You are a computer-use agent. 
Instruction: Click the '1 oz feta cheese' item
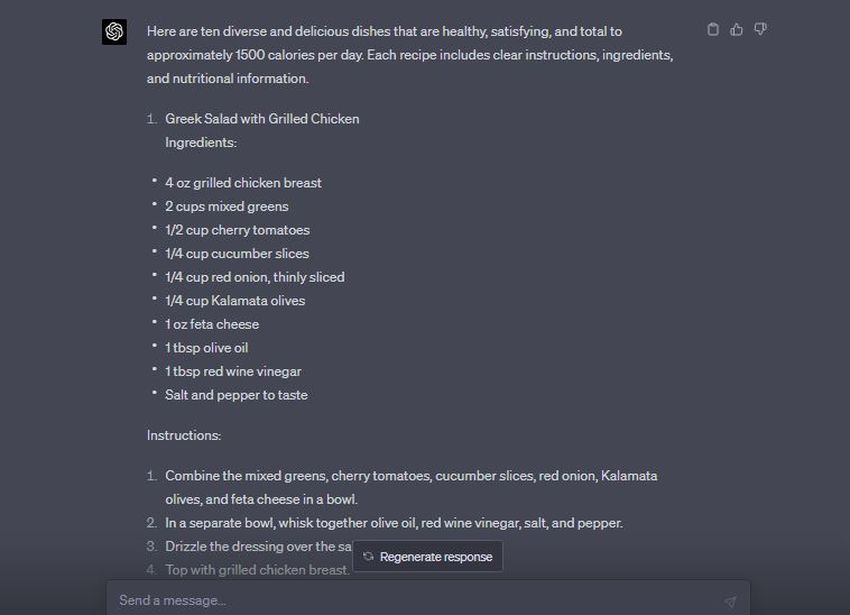(212, 324)
